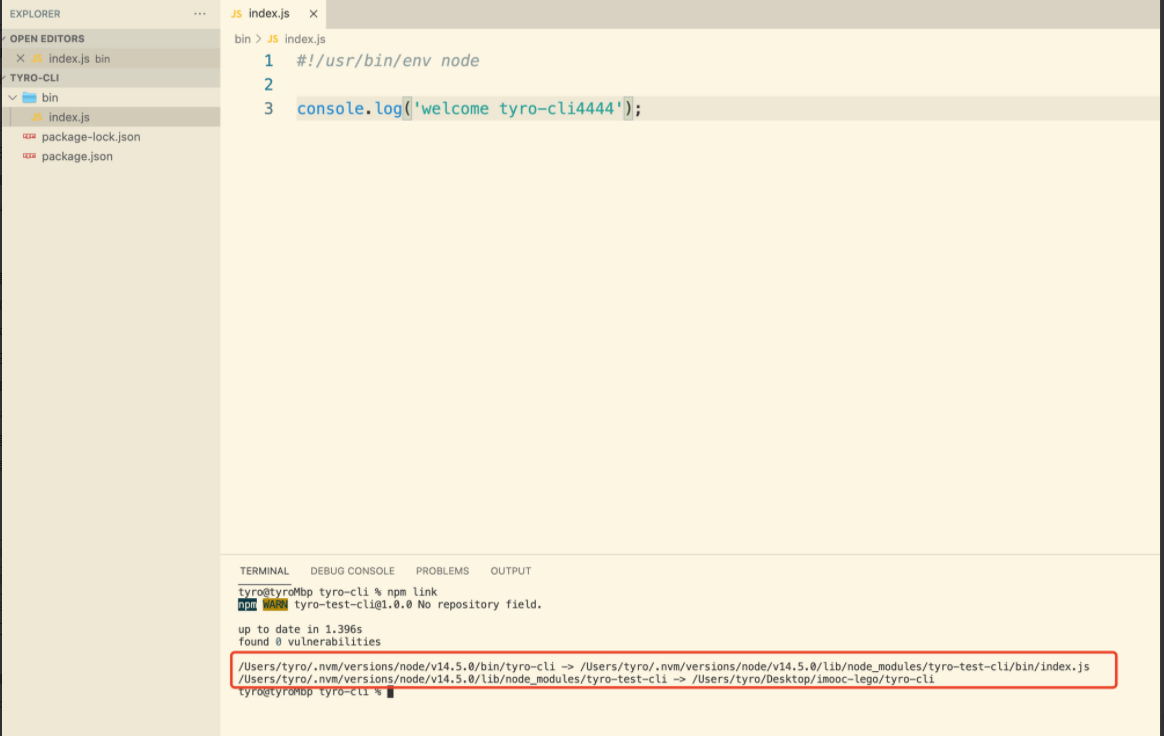
Task: Click 'up to date in 1.396s' line
Action: click(x=300, y=629)
